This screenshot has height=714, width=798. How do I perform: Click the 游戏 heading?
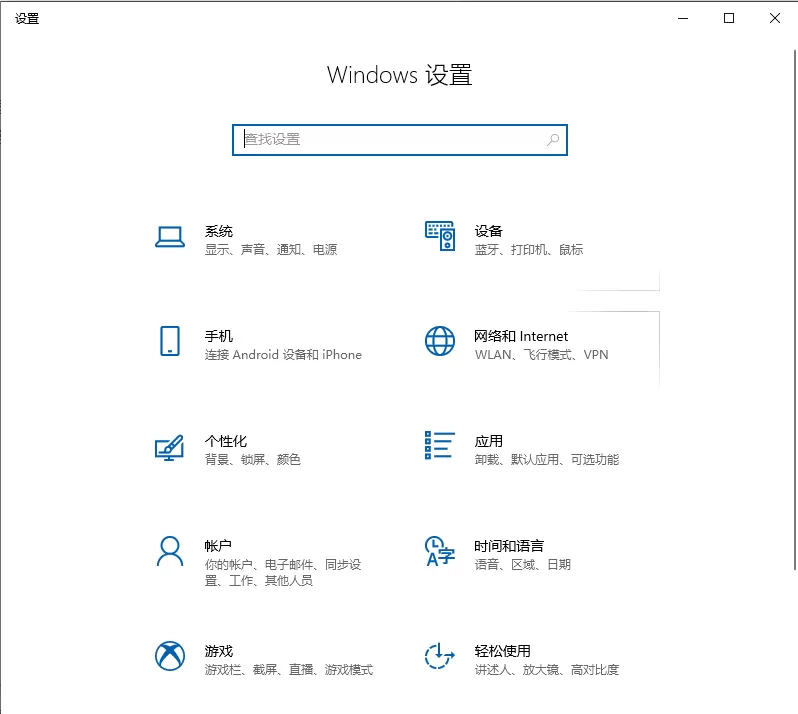tap(219, 651)
